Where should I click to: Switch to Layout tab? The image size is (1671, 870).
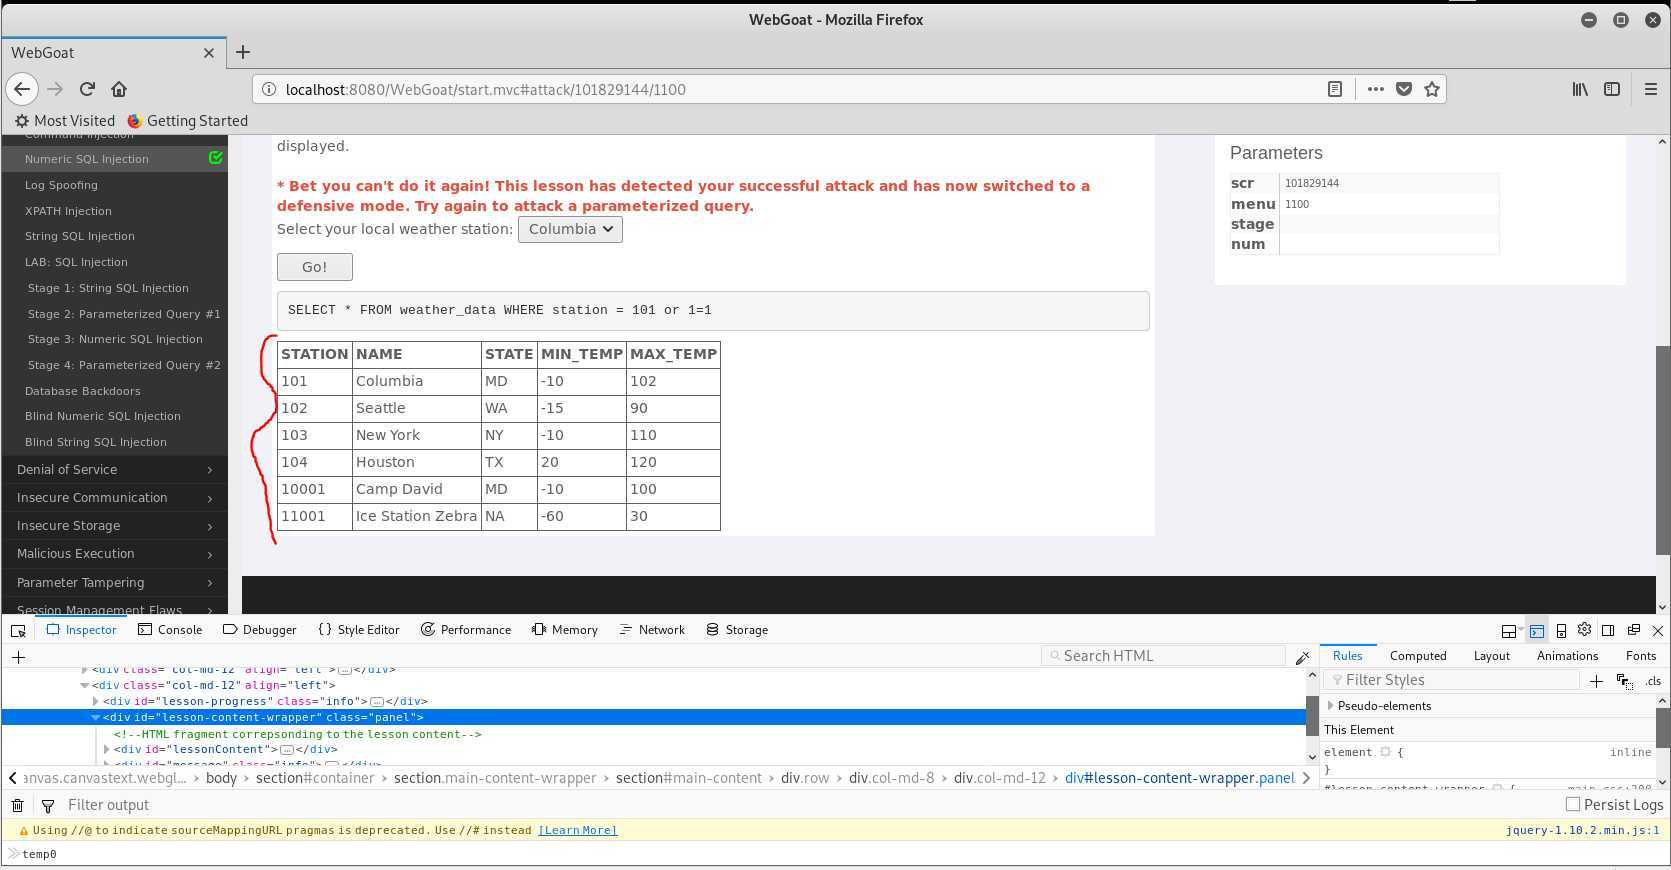click(1492, 656)
